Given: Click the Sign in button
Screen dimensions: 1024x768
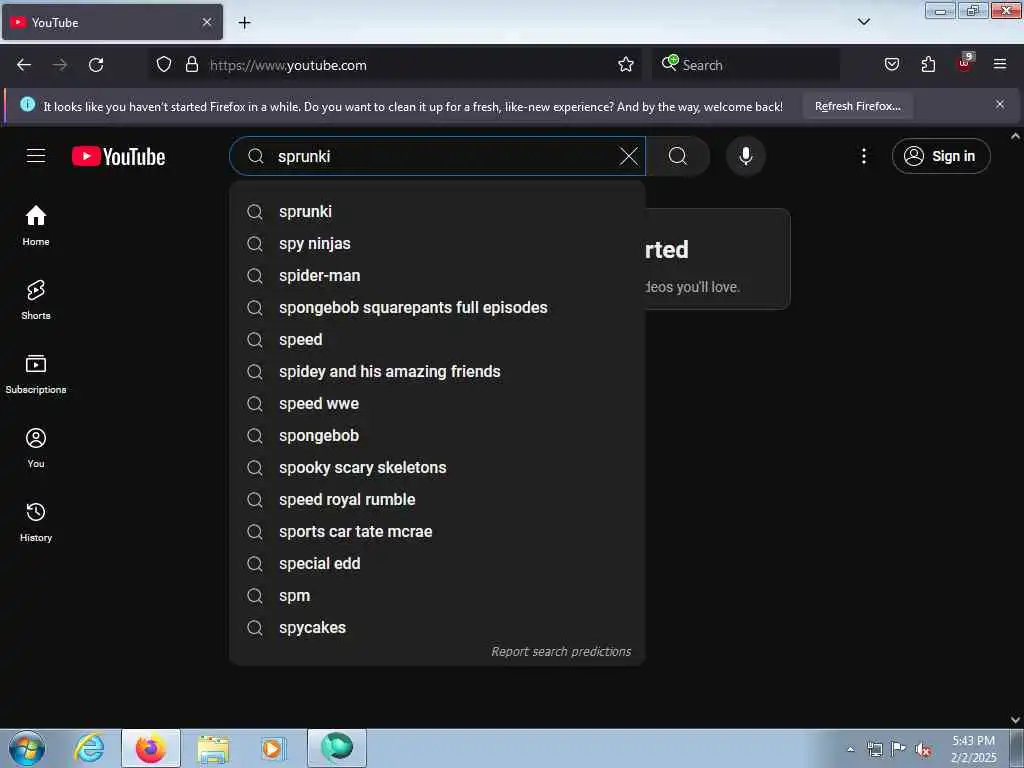Looking at the screenshot, I should [x=940, y=156].
